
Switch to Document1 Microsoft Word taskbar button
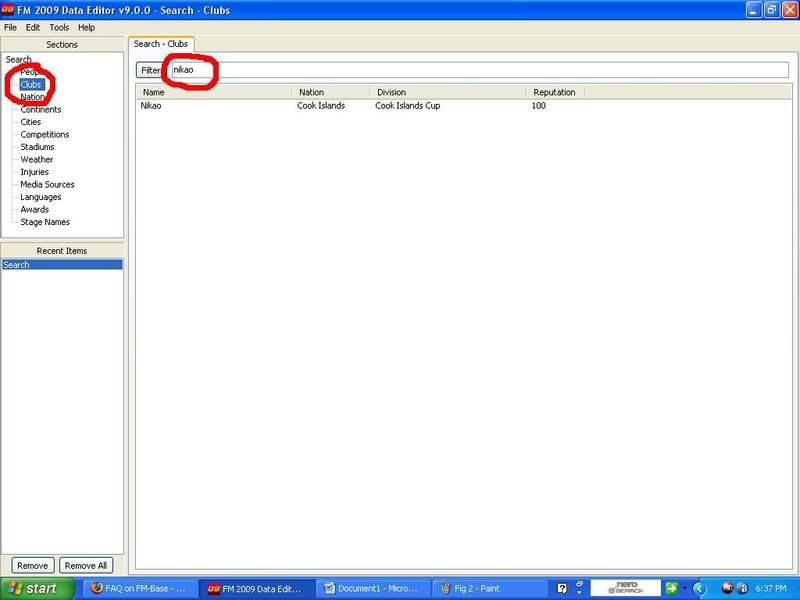coord(371,589)
